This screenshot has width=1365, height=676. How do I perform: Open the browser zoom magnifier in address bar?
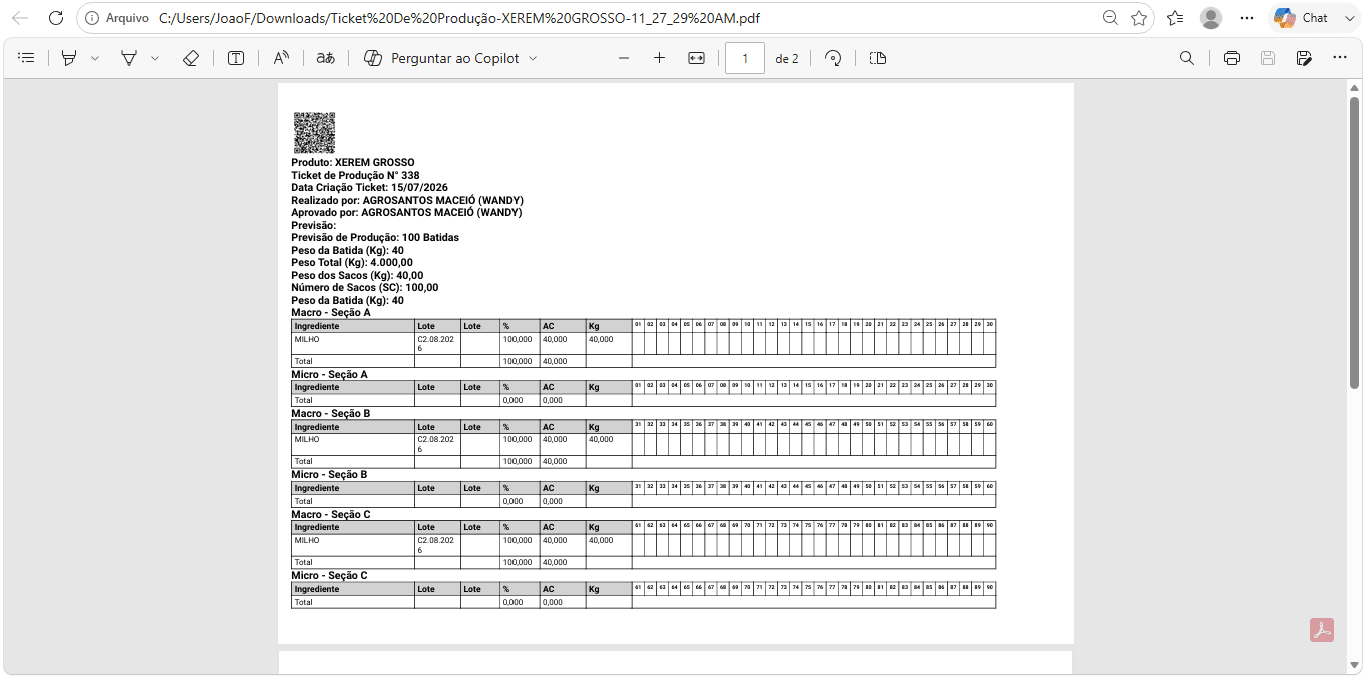[x=1110, y=18]
